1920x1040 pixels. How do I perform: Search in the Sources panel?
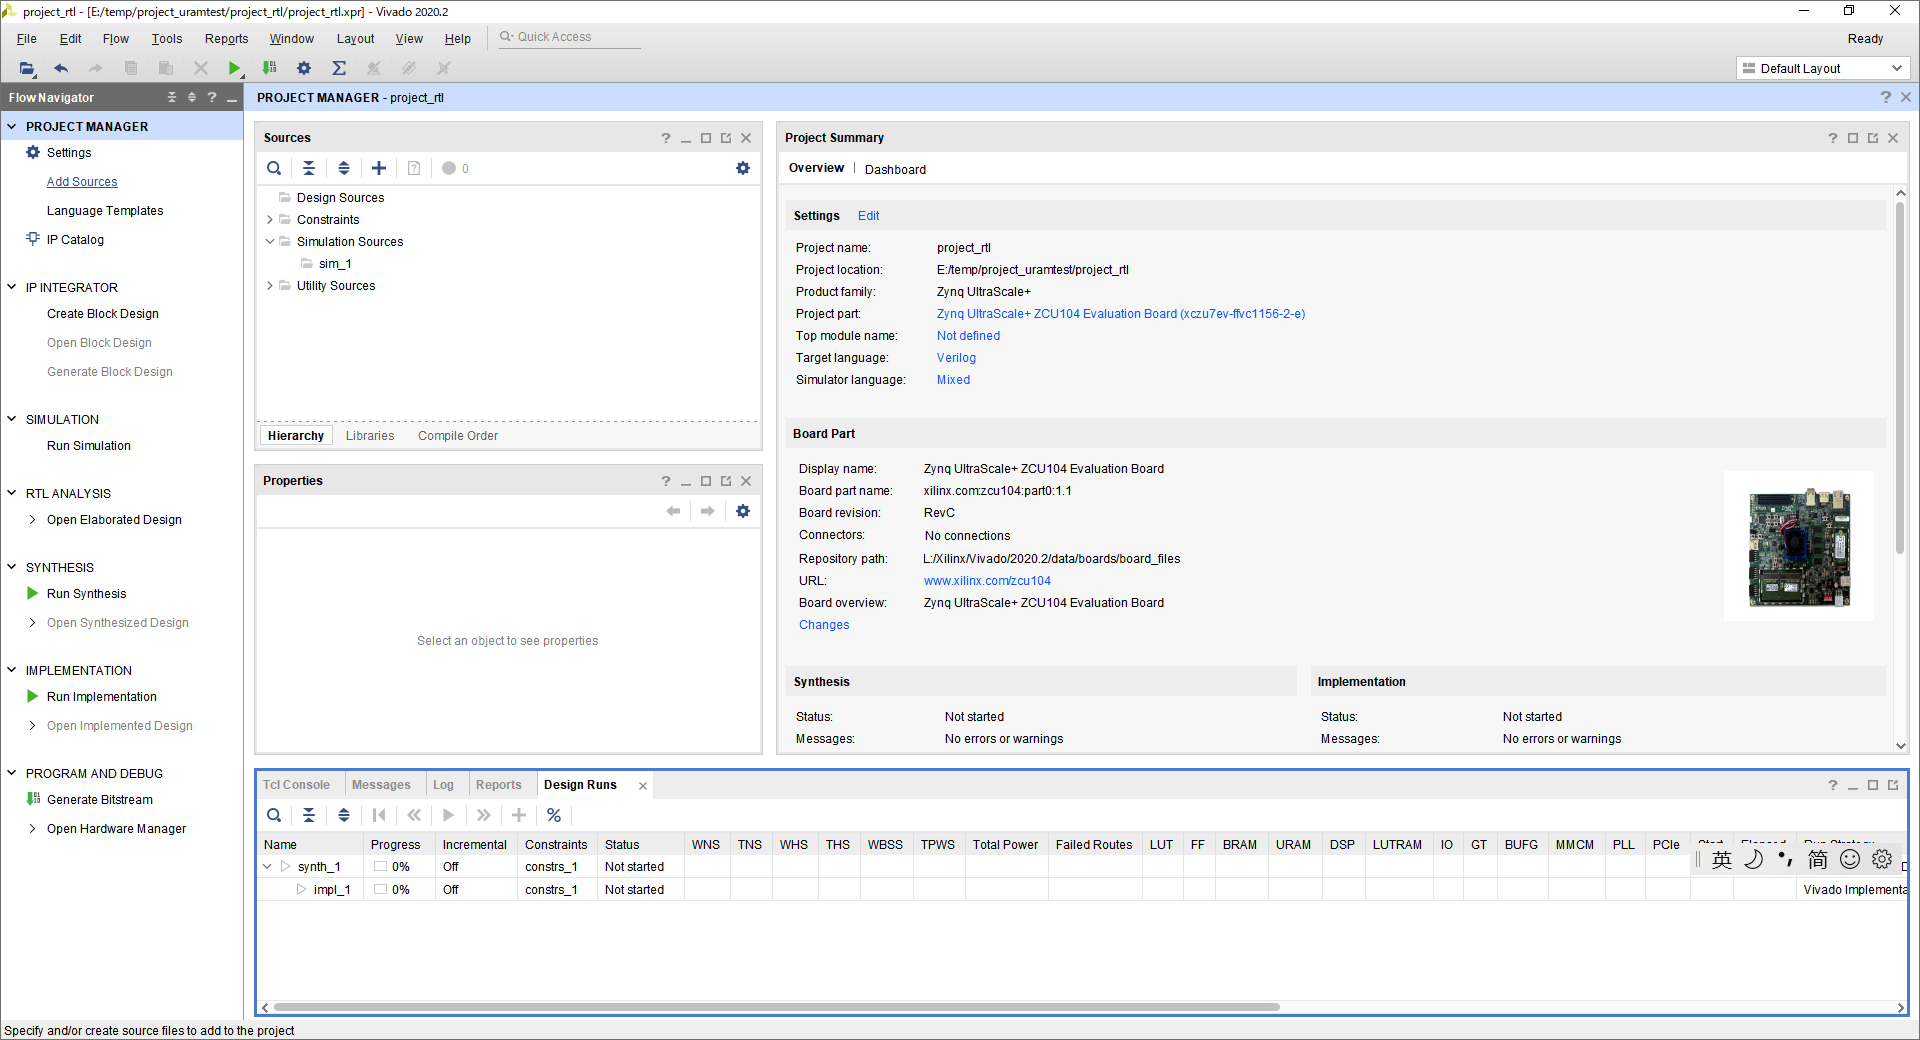click(274, 168)
